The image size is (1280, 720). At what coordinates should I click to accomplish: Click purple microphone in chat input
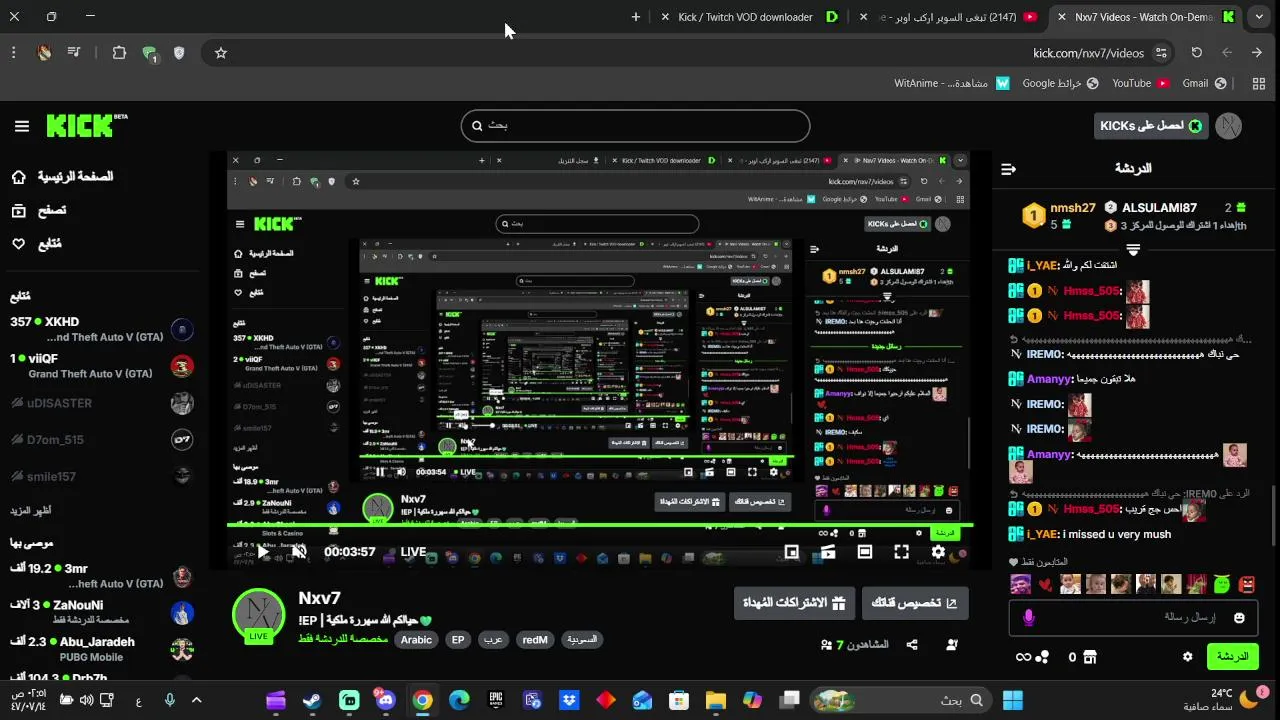click(x=1029, y=618)
